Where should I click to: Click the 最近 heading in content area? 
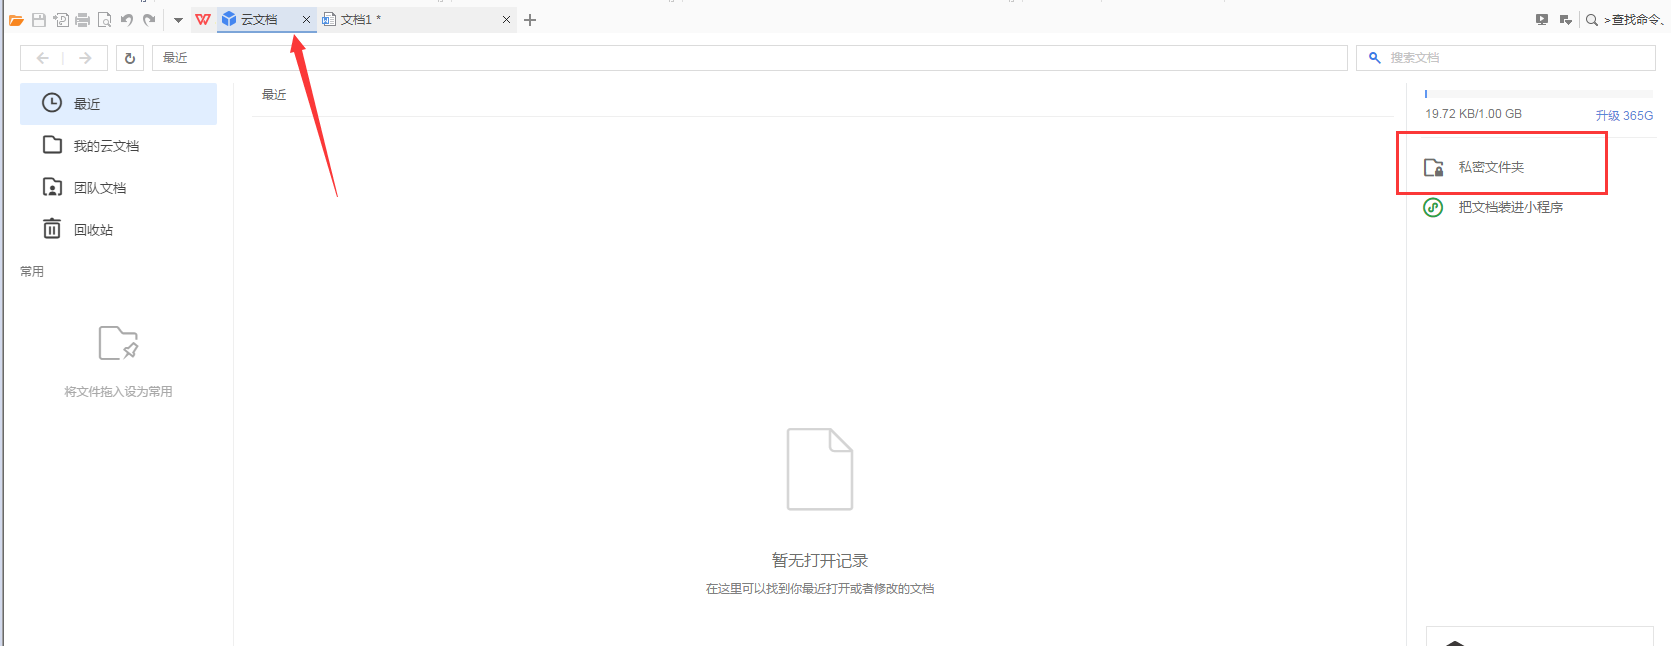pos(274,95)
